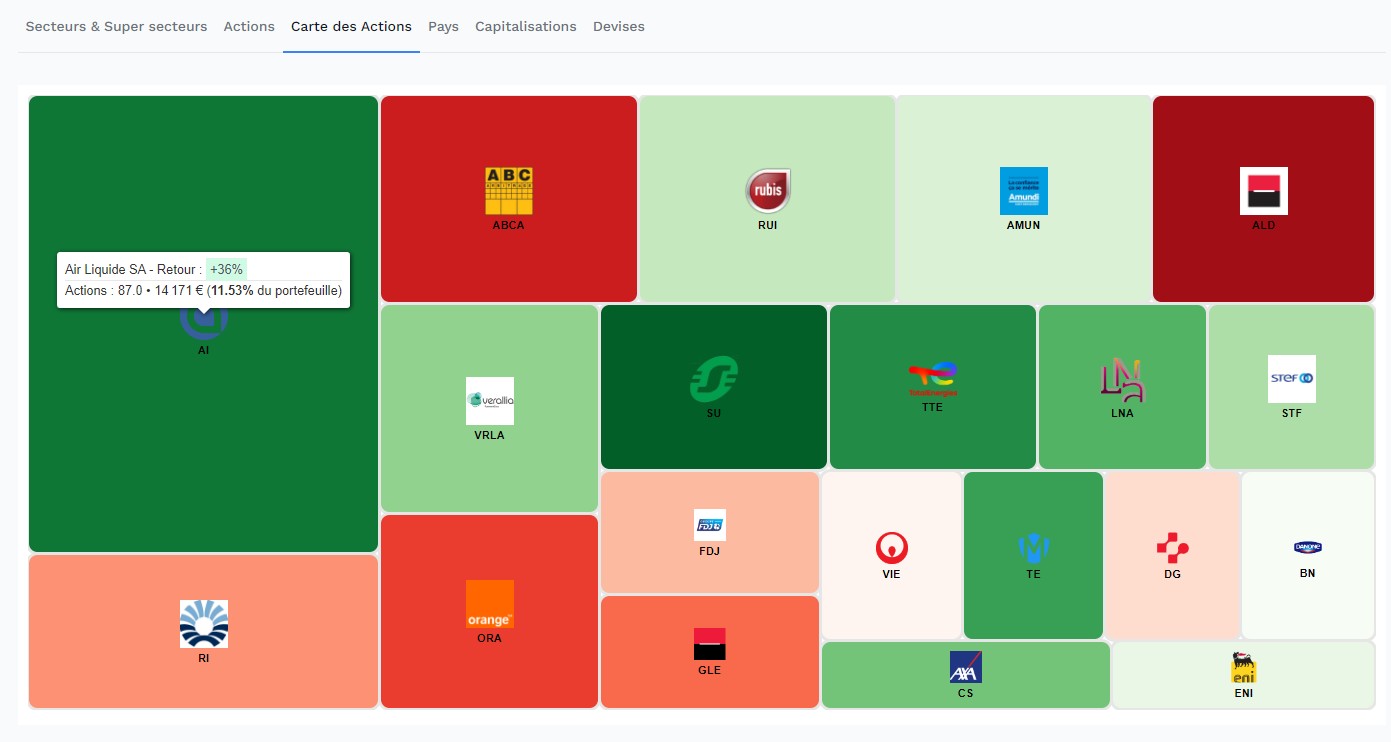Click the FDJ logo icon
The image size is (1391, 742).
[x=710, y=525]
